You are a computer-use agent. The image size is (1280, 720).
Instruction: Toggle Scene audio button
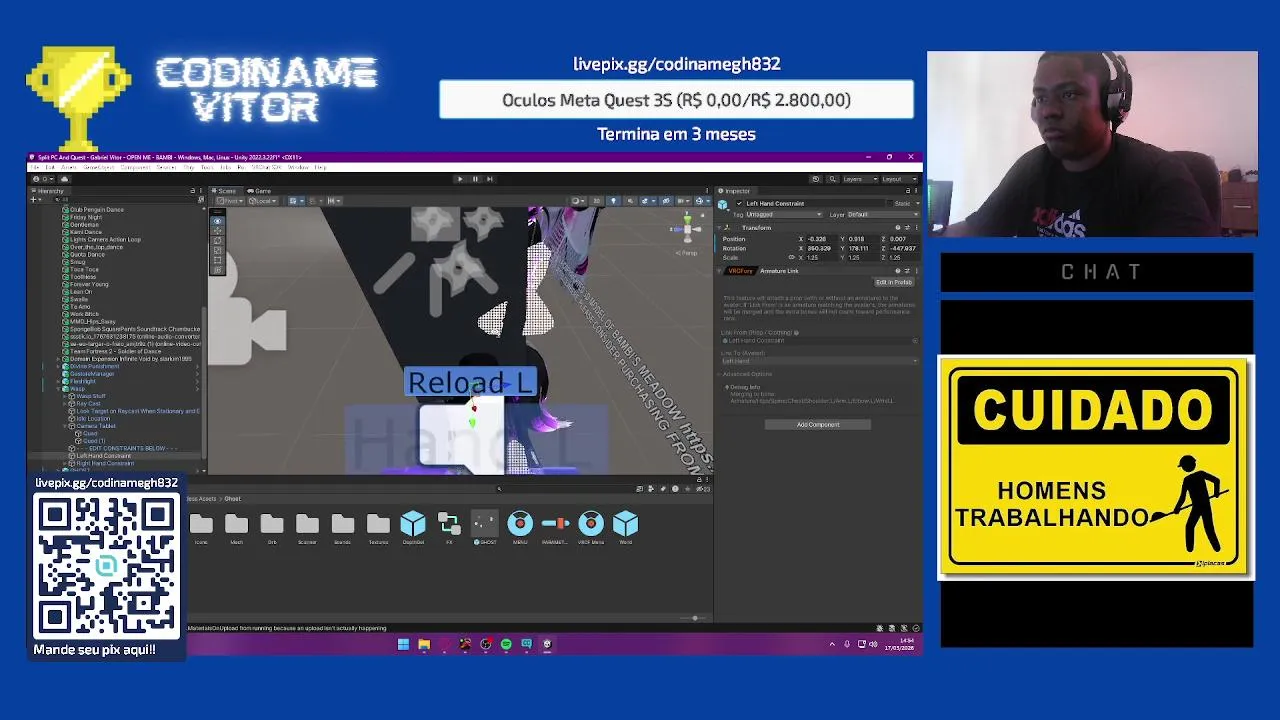point(630,200)
